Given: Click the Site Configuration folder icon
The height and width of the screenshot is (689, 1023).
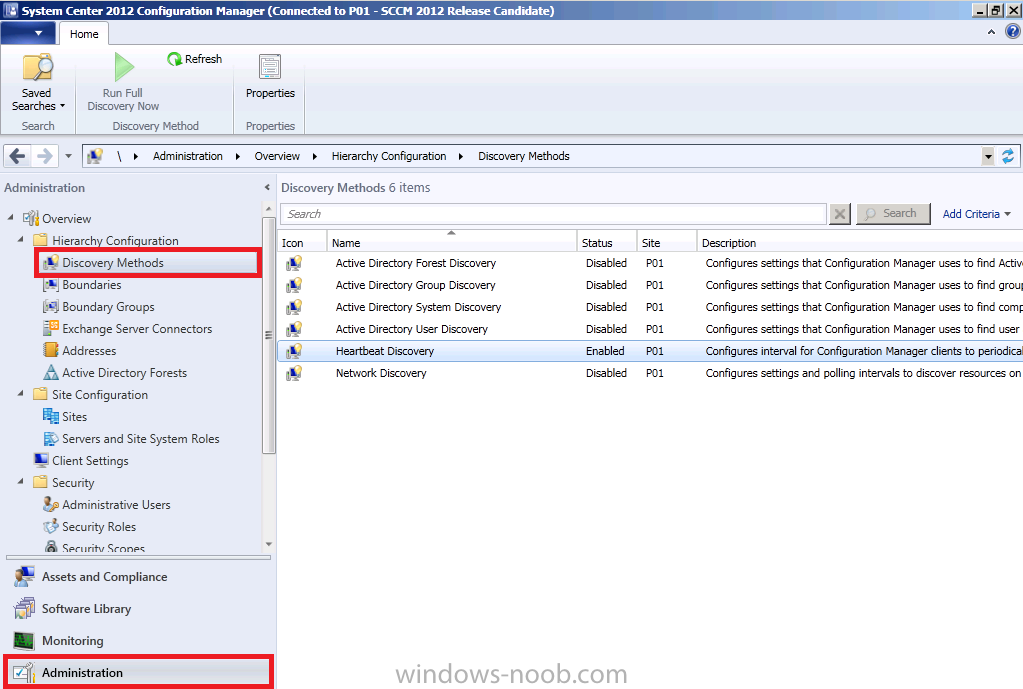Looking at the screenshot, I should click(x=40, y=394).
